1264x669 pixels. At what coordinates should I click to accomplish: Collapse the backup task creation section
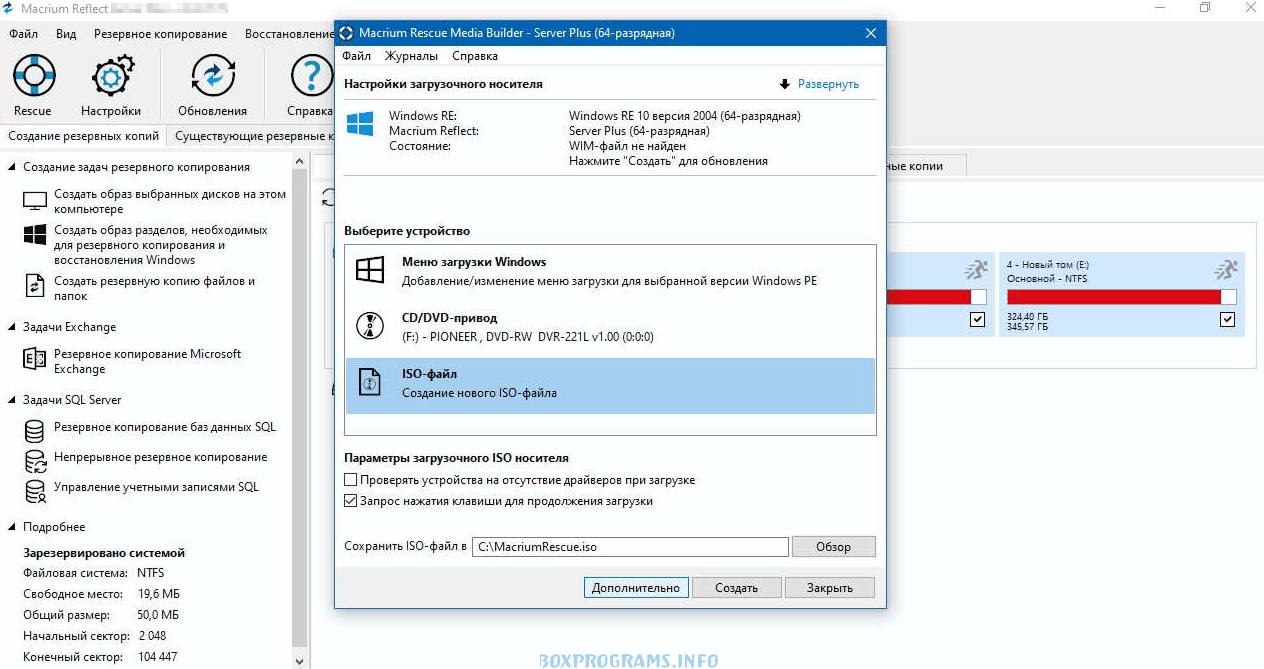(12, 167)
